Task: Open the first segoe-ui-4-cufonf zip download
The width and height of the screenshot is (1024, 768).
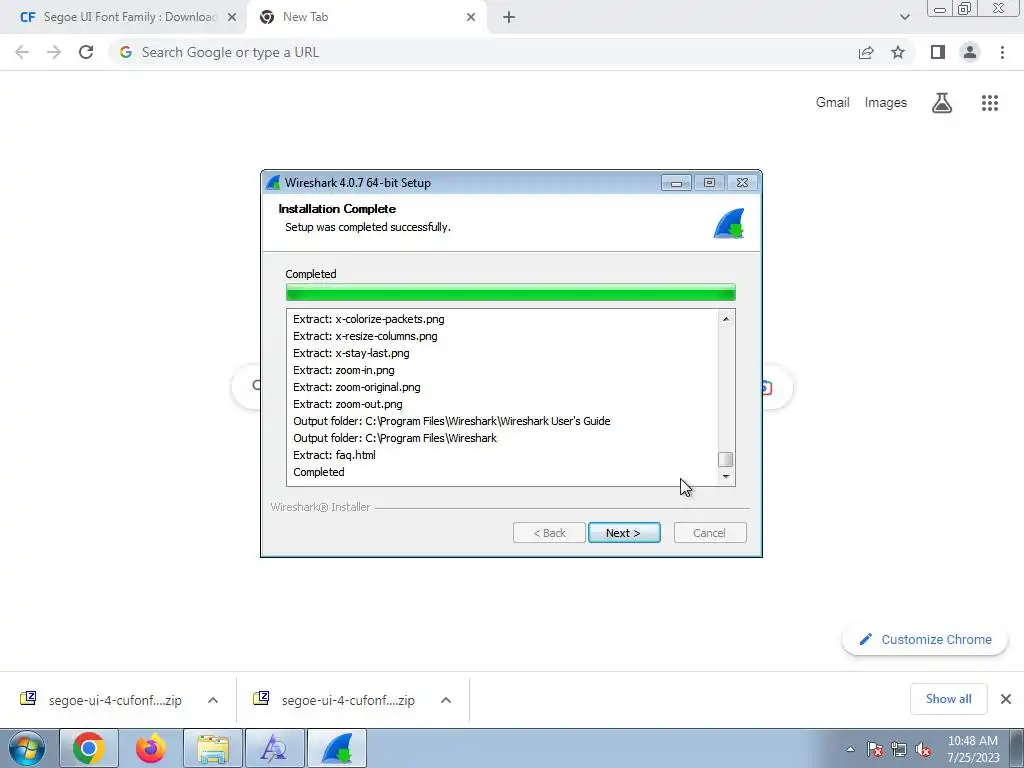Action: (x=101, y=700)
